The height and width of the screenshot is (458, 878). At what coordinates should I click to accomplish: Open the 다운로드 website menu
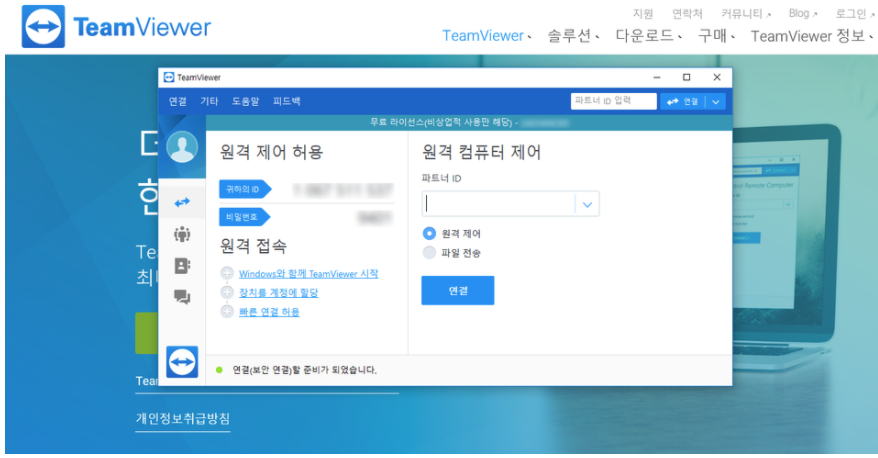[x=648, y=36]
